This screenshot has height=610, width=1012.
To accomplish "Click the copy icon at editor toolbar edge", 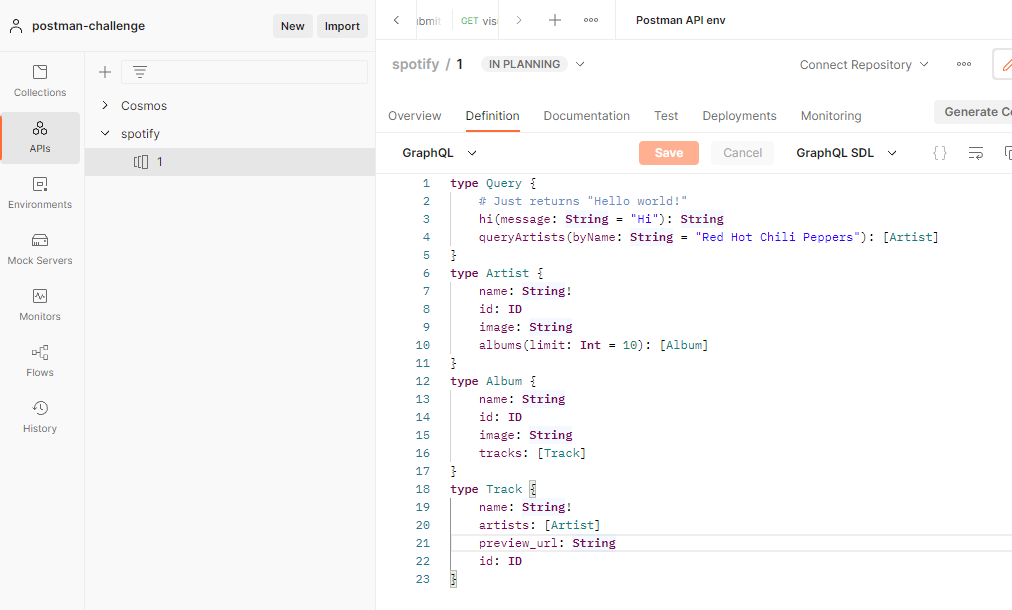I will (1007, 153).
